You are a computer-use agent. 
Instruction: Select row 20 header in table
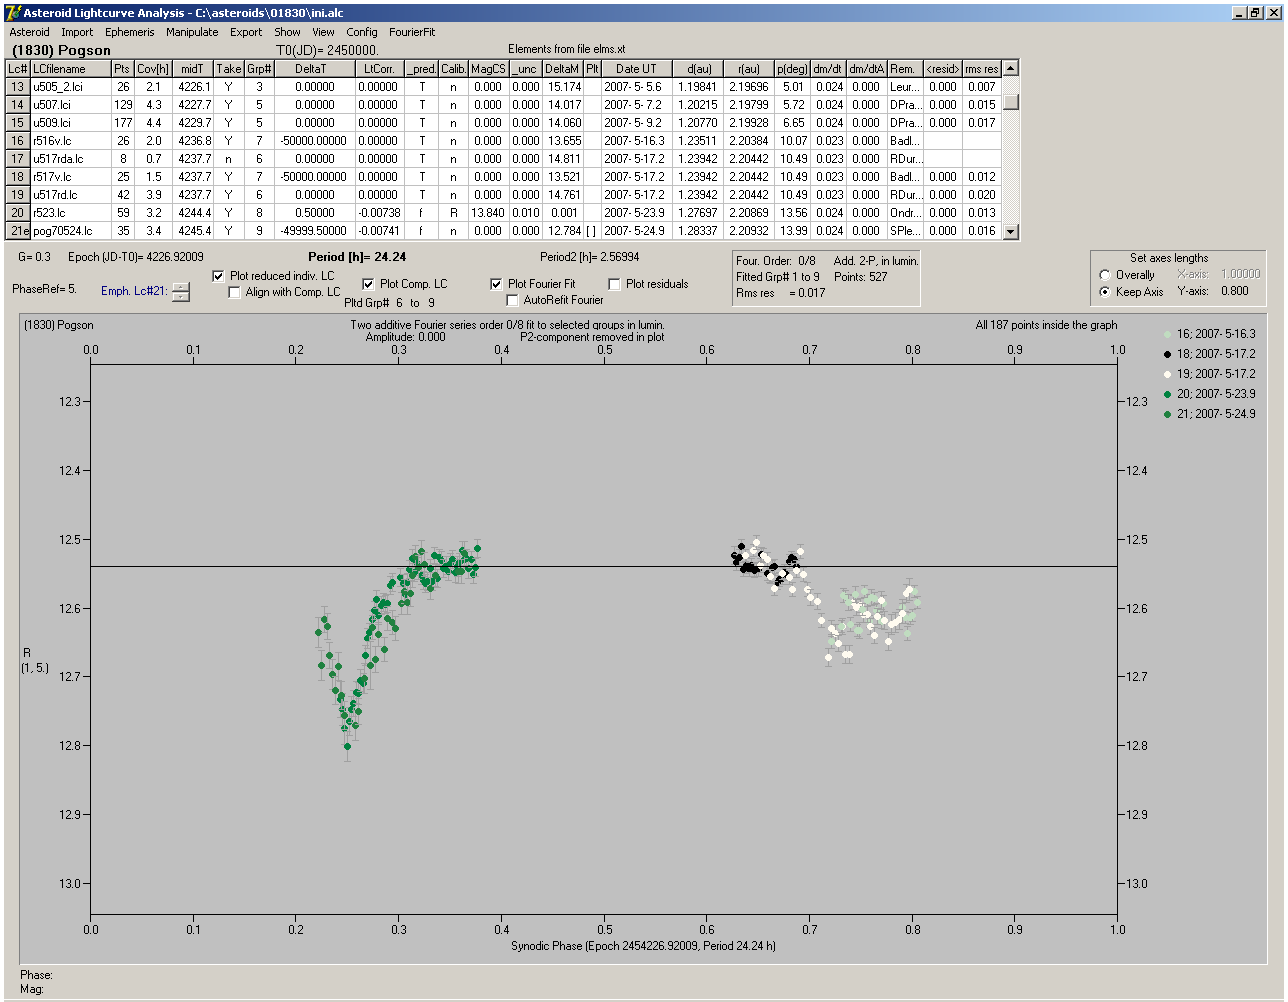[x=18, y=213]
